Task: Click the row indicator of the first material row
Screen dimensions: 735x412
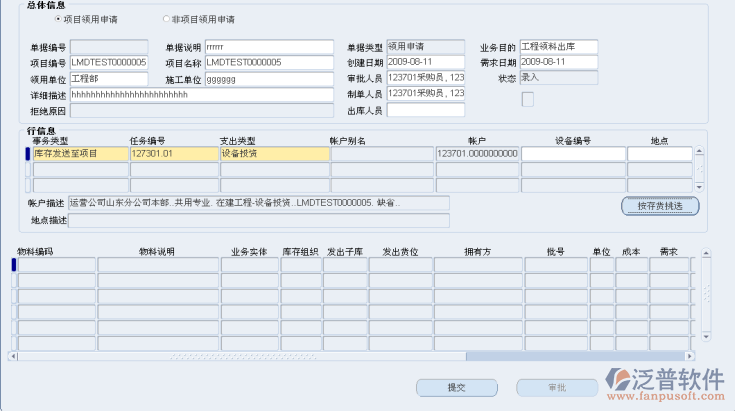Action: (x=14, y=264)
